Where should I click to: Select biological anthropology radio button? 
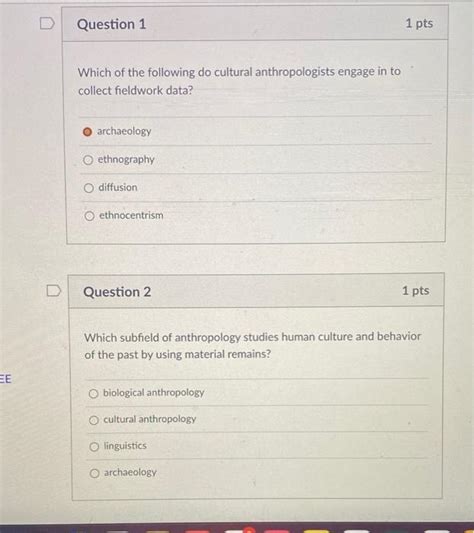(x=94, y=394)
